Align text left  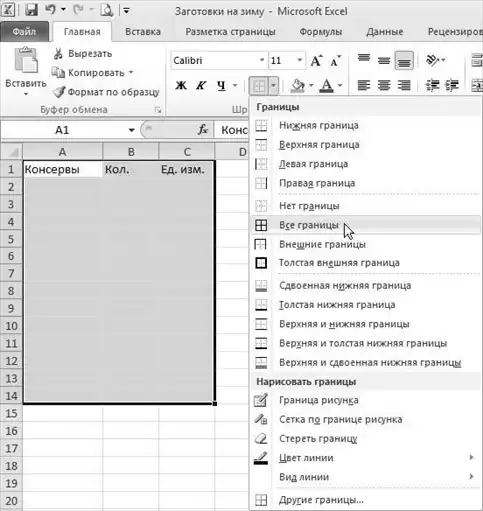click(364, 85)
